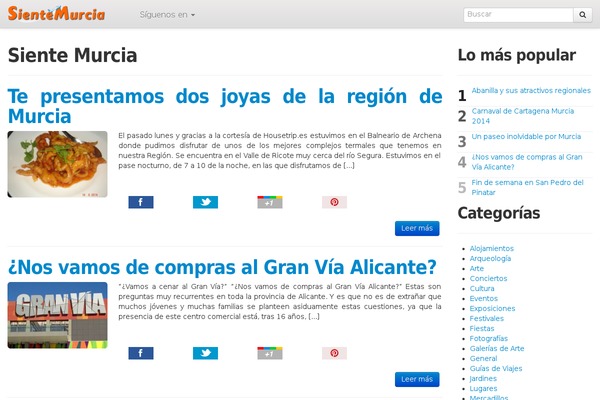600x400 pixels.
Task: Share joyas de Murcia article on Facebook
Action: [x=141, y=202]
